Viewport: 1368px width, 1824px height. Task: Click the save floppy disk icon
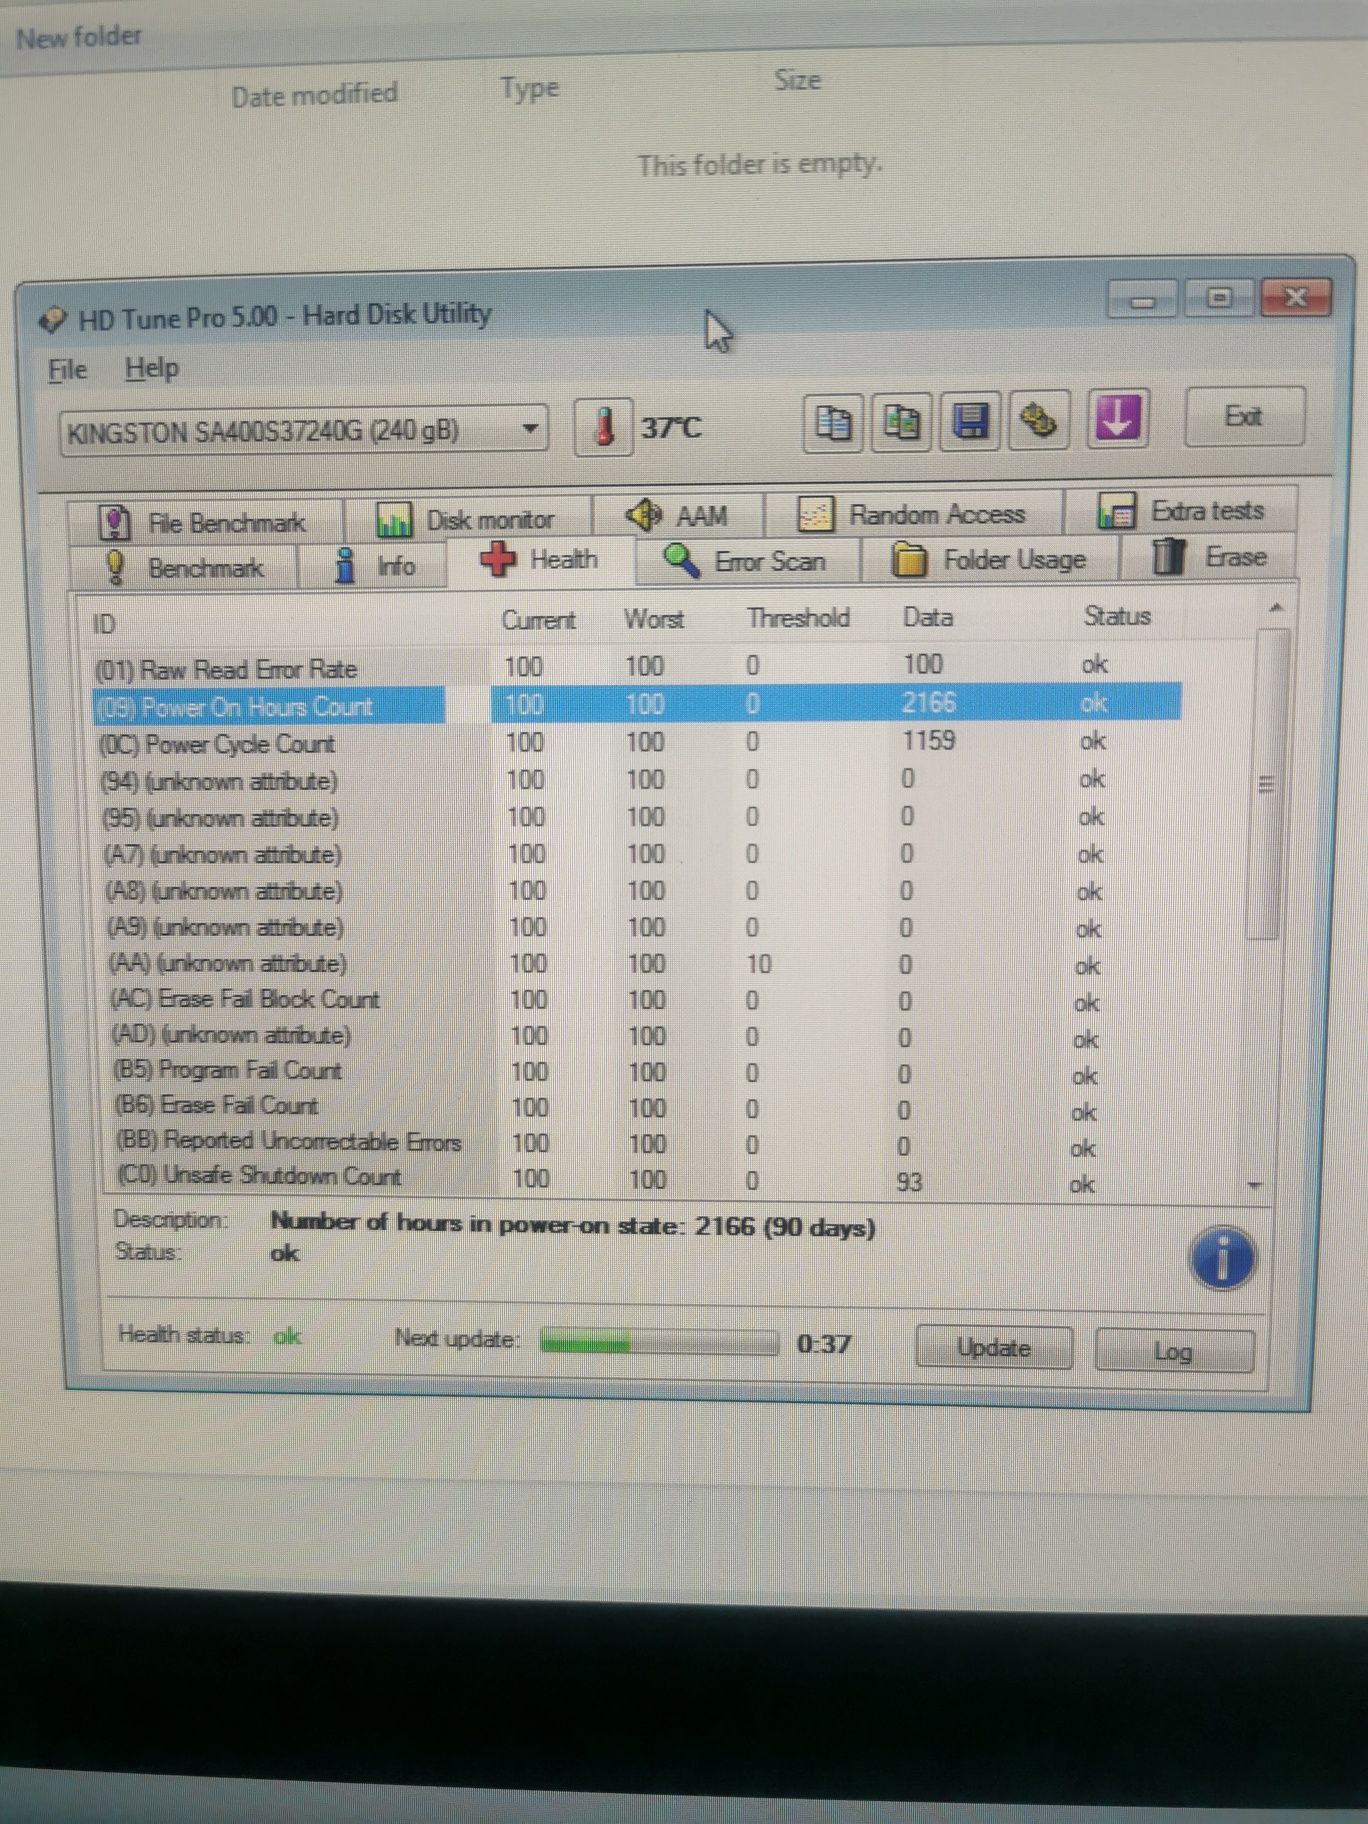pos(970,420)
